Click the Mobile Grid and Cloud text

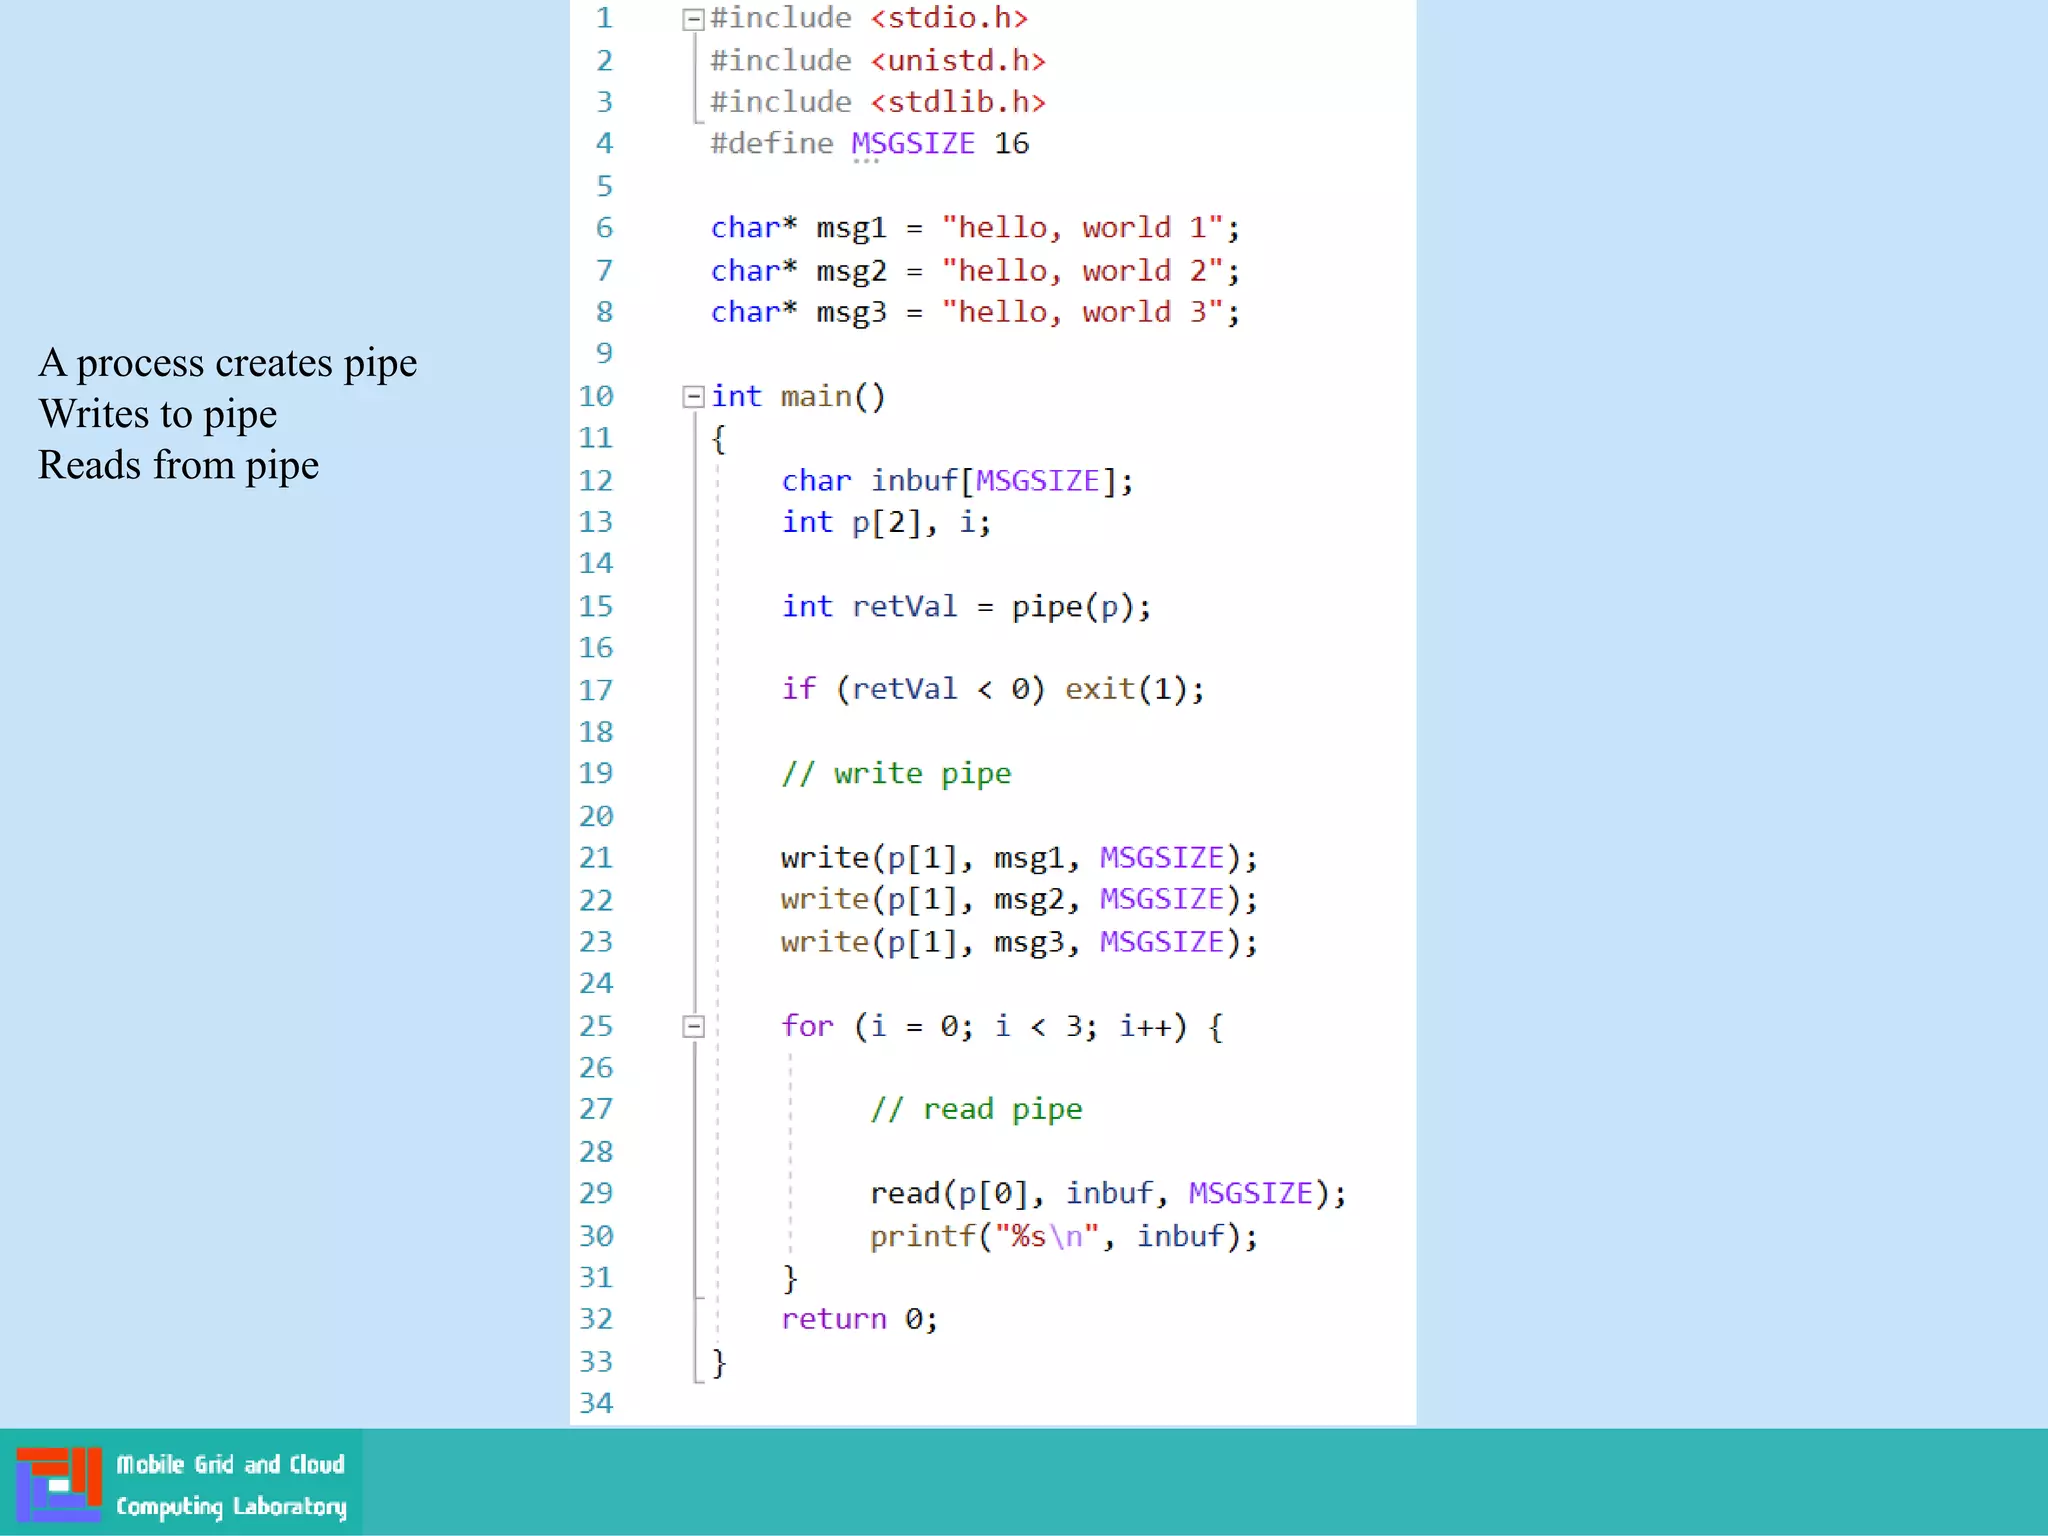[230, 1464]
